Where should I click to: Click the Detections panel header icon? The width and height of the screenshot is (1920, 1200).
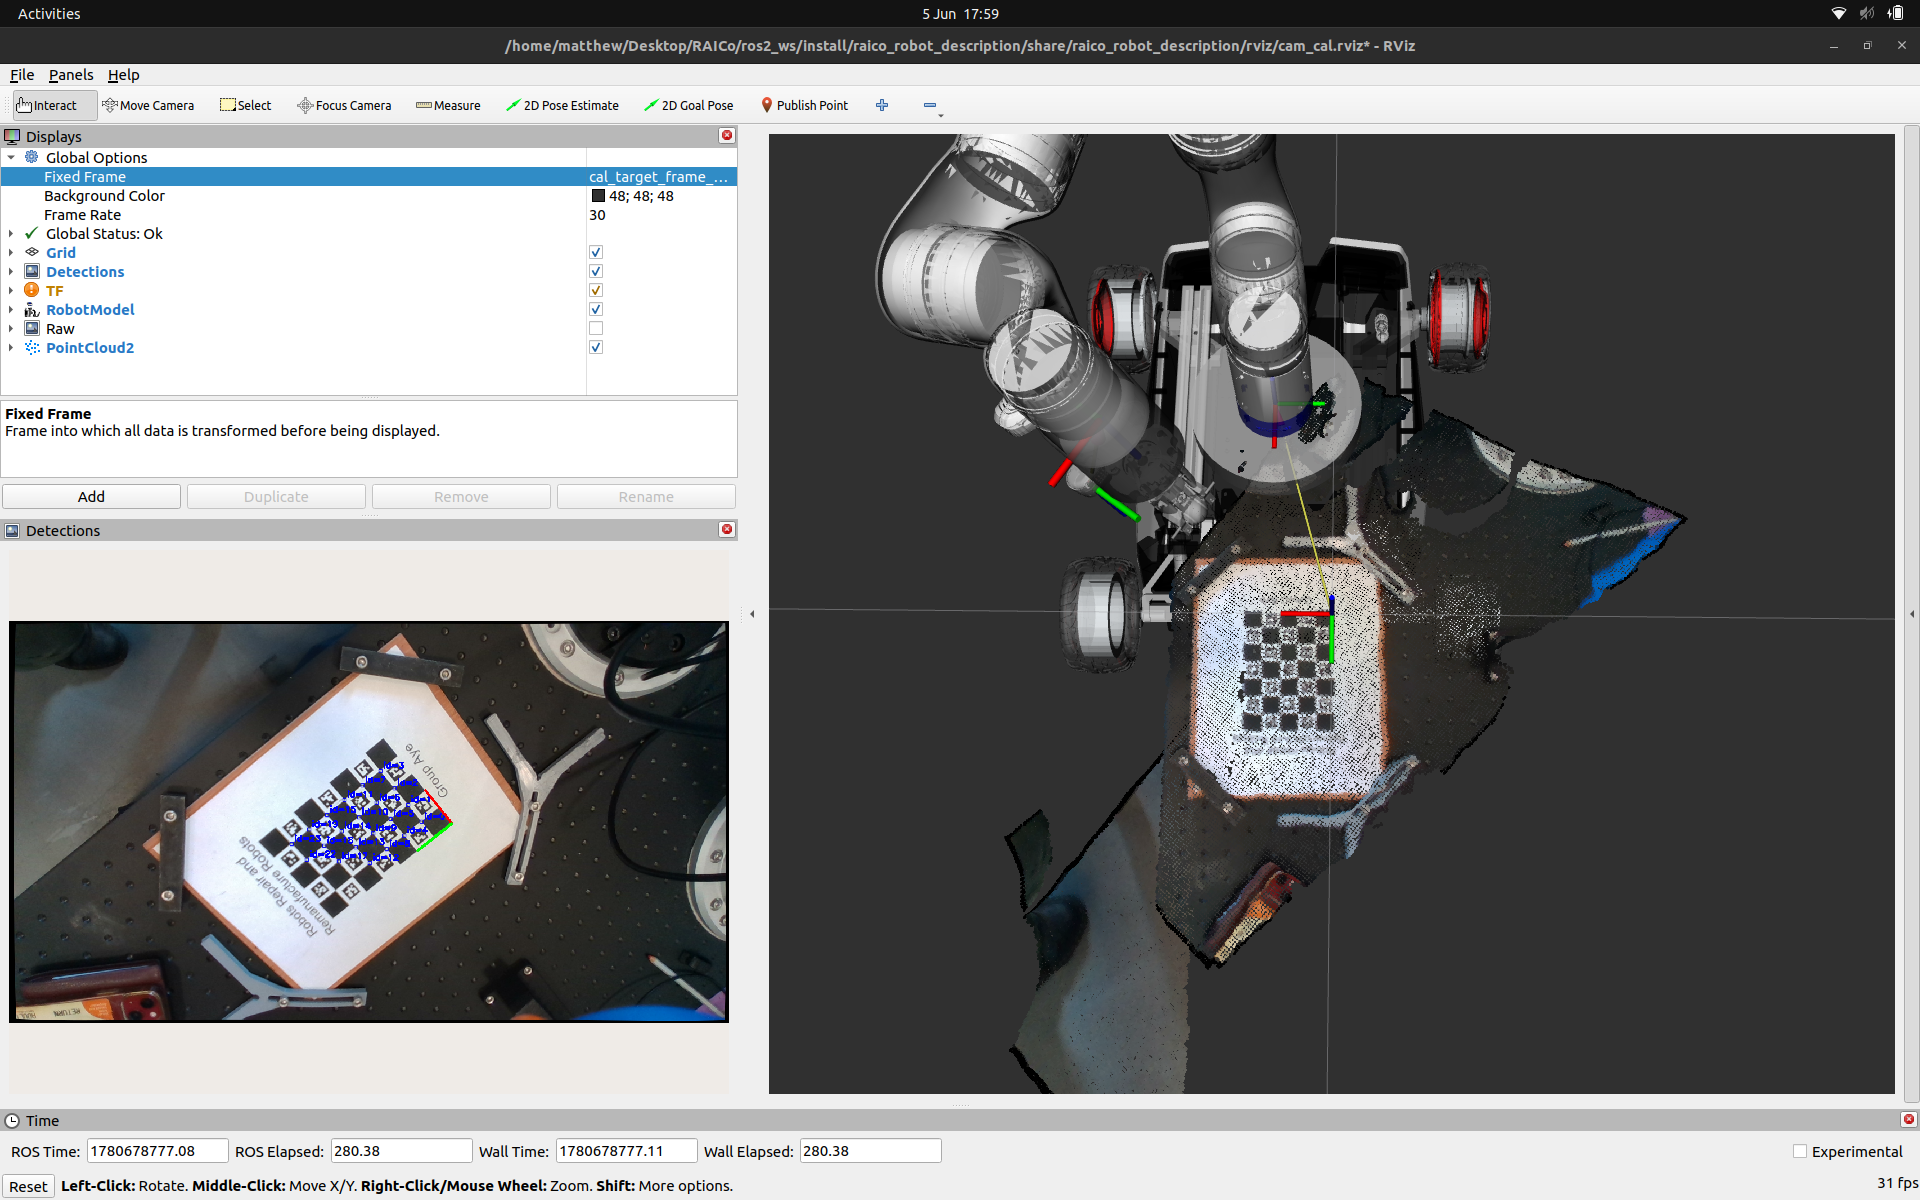coord(12,530)
